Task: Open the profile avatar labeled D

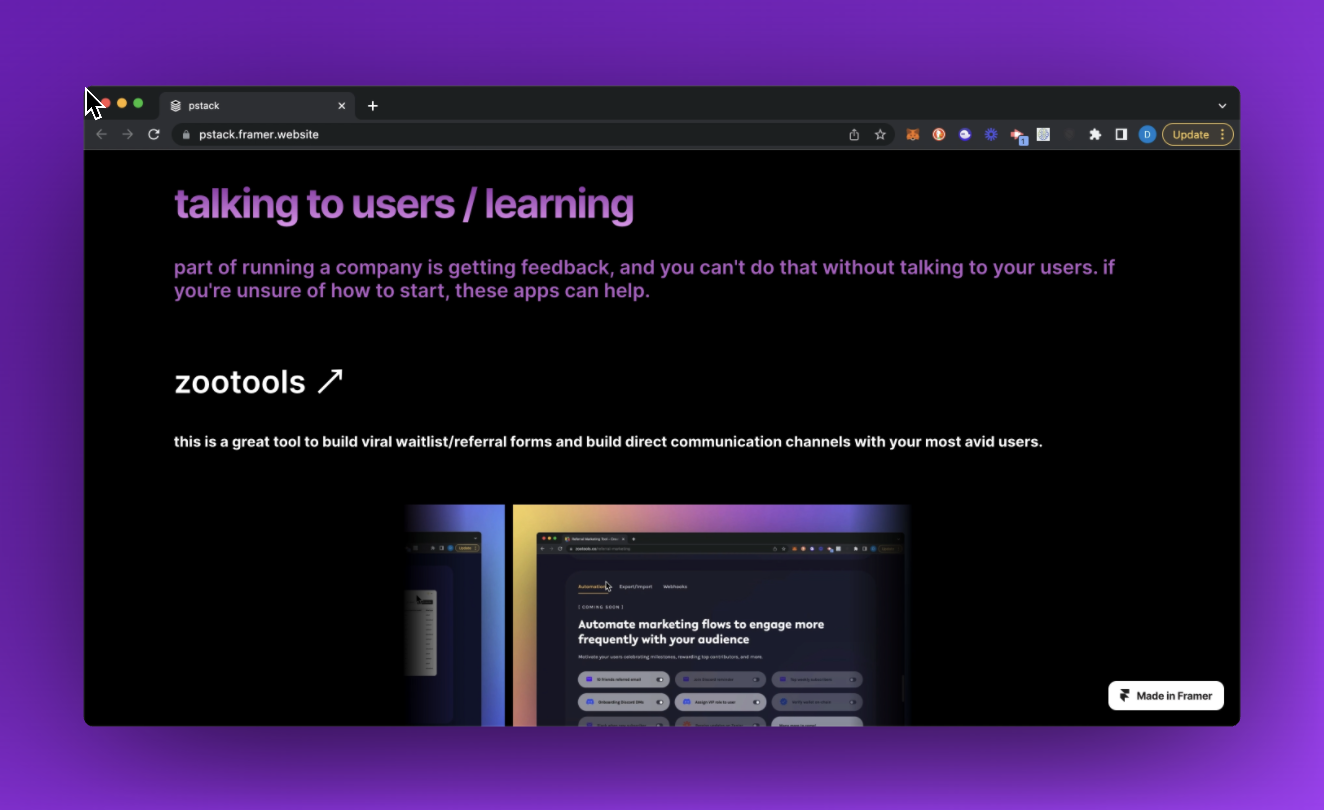Action: [1147, 134]
